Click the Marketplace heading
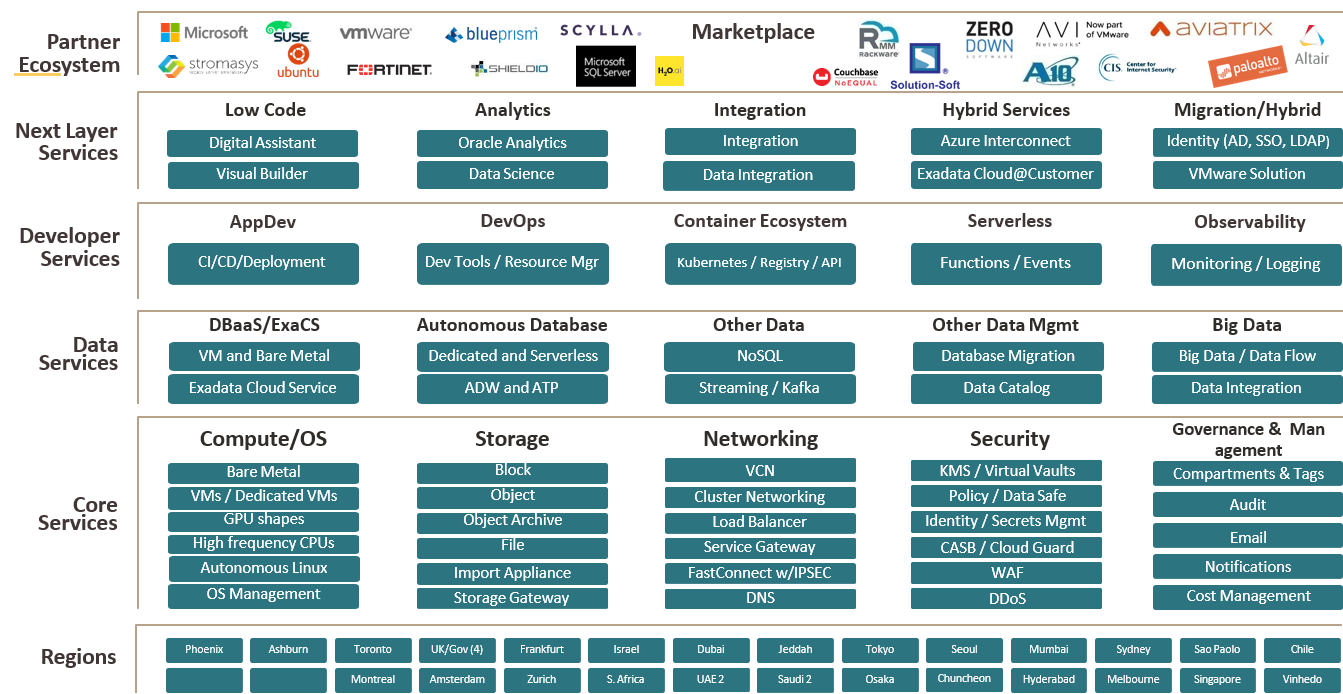Image resolution: width=1343 pixels, height=694 pixels. pos(753,32)
